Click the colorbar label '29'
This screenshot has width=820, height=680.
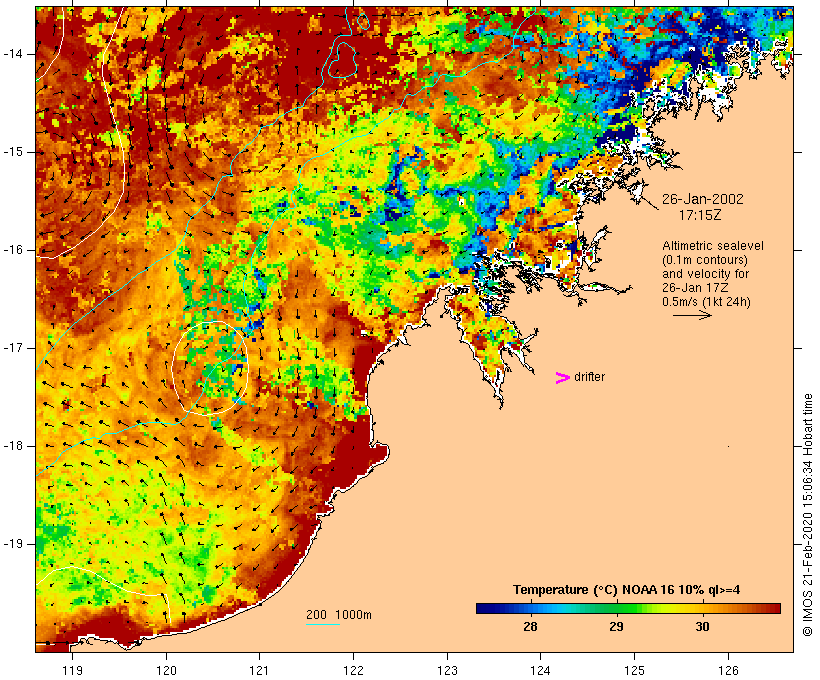(617, 626)
